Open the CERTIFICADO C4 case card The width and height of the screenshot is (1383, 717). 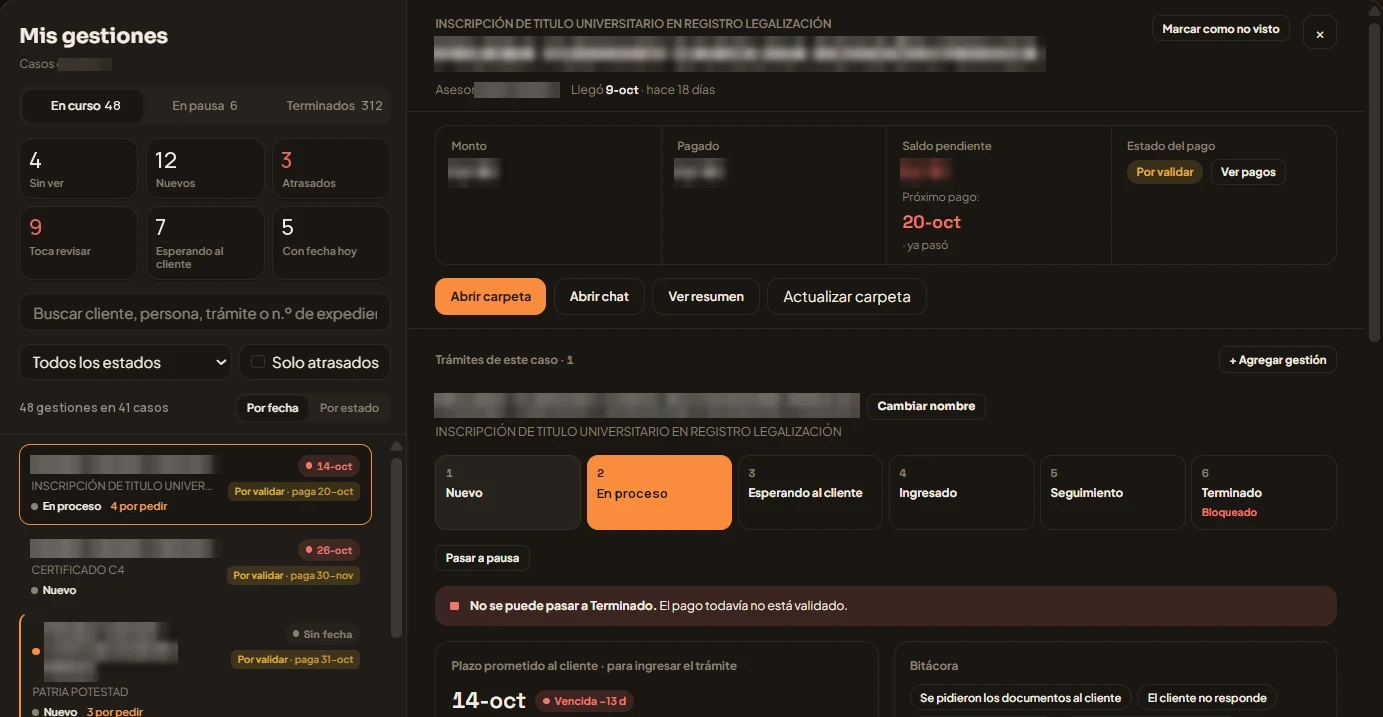pyautogui.click(x=195, y=567)
